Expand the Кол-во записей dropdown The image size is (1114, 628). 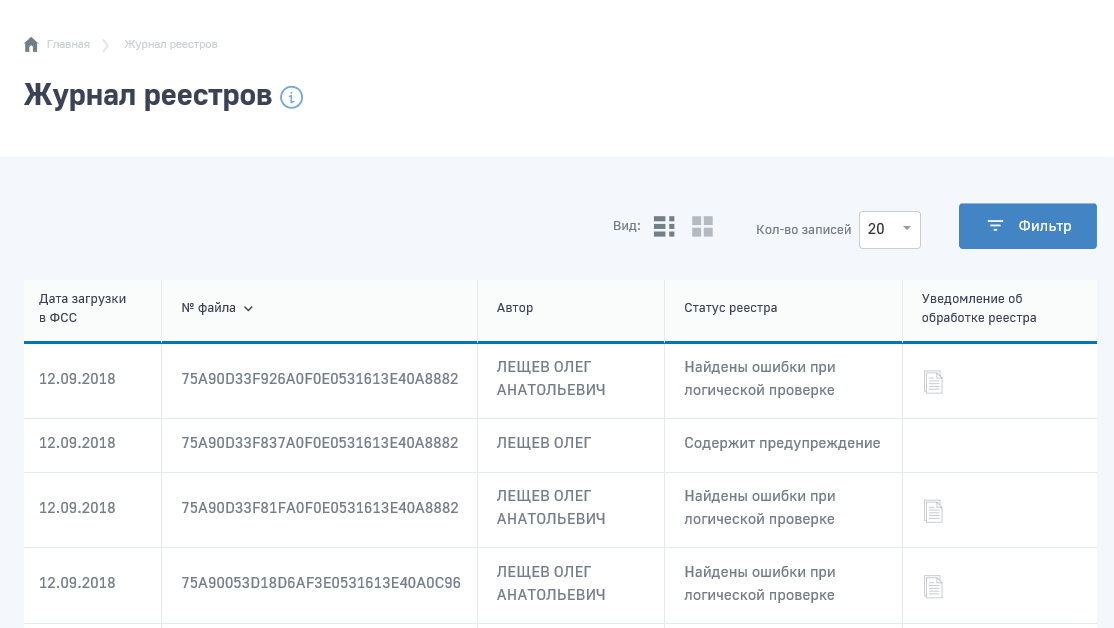pos(889,229)
